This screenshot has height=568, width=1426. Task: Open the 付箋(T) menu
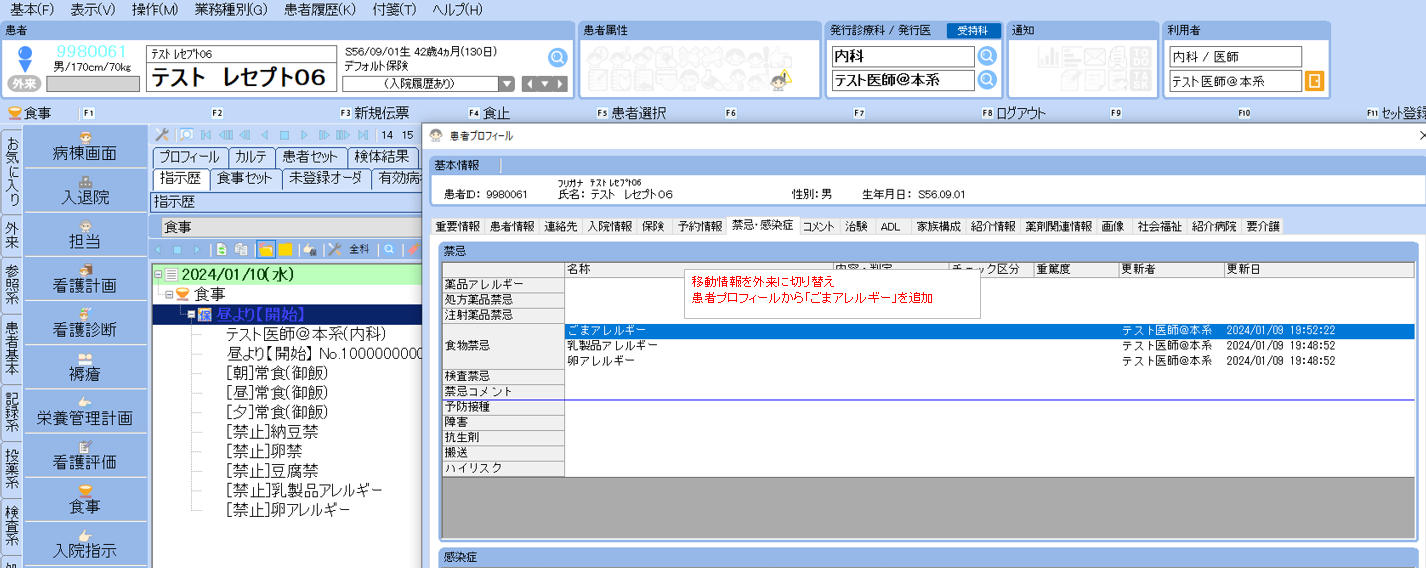(394, 9)
